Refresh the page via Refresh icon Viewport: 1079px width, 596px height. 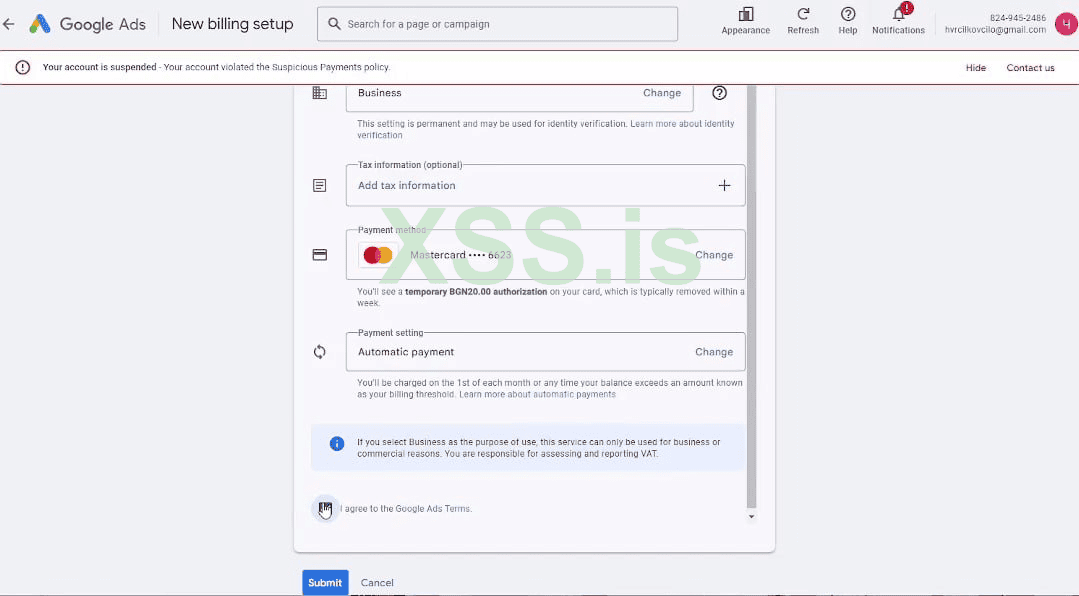(803, 21)
